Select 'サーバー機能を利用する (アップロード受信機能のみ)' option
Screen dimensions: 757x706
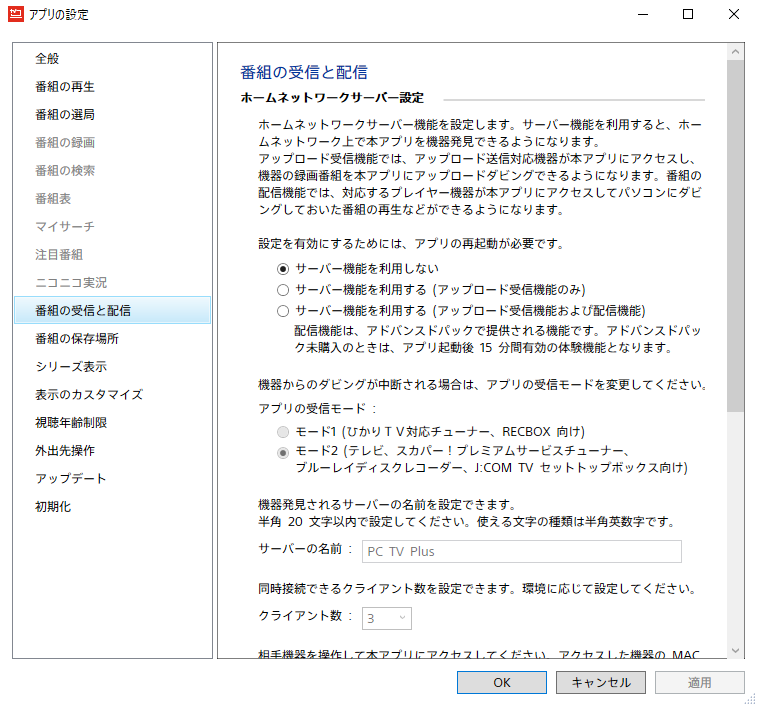[283, 289]
